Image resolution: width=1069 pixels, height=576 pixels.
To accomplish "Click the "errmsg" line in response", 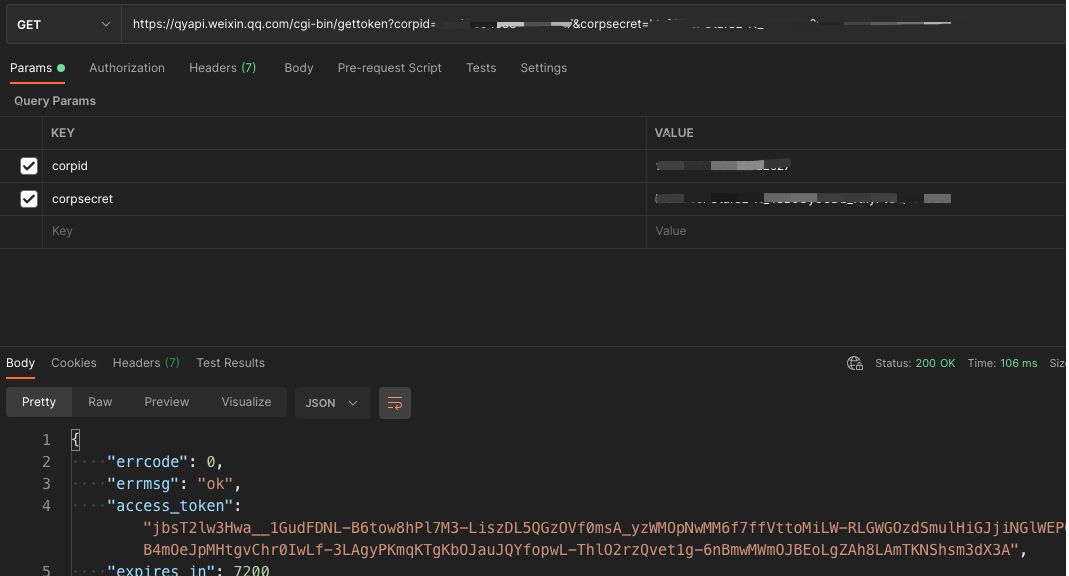I will coord(174,484).
